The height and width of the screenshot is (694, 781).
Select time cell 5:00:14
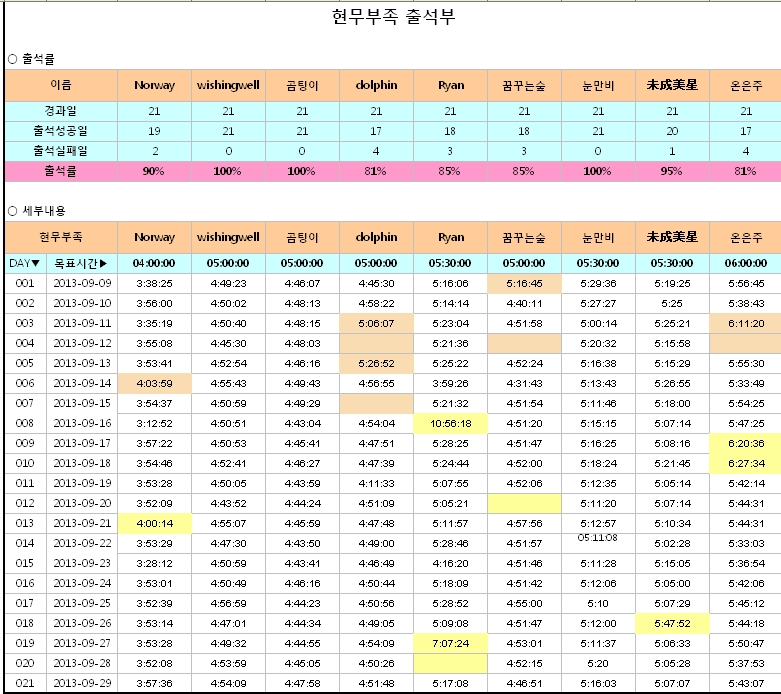(x=598, y=323)
